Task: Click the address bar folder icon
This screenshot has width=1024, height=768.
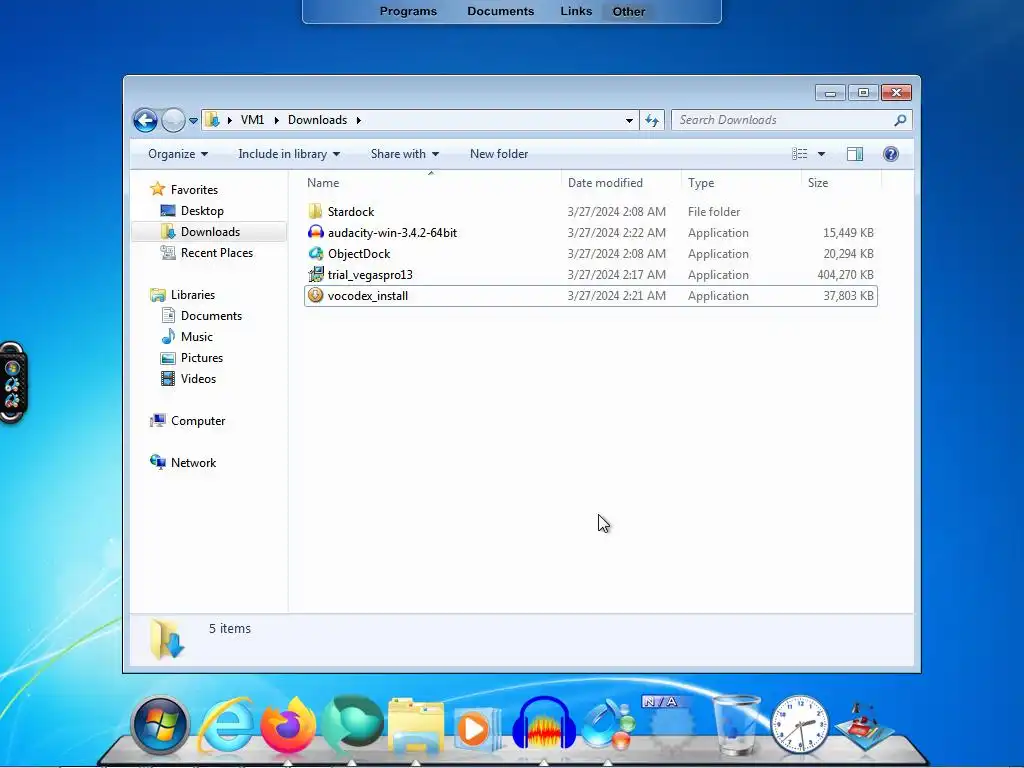Action: (x=212, y=120)
